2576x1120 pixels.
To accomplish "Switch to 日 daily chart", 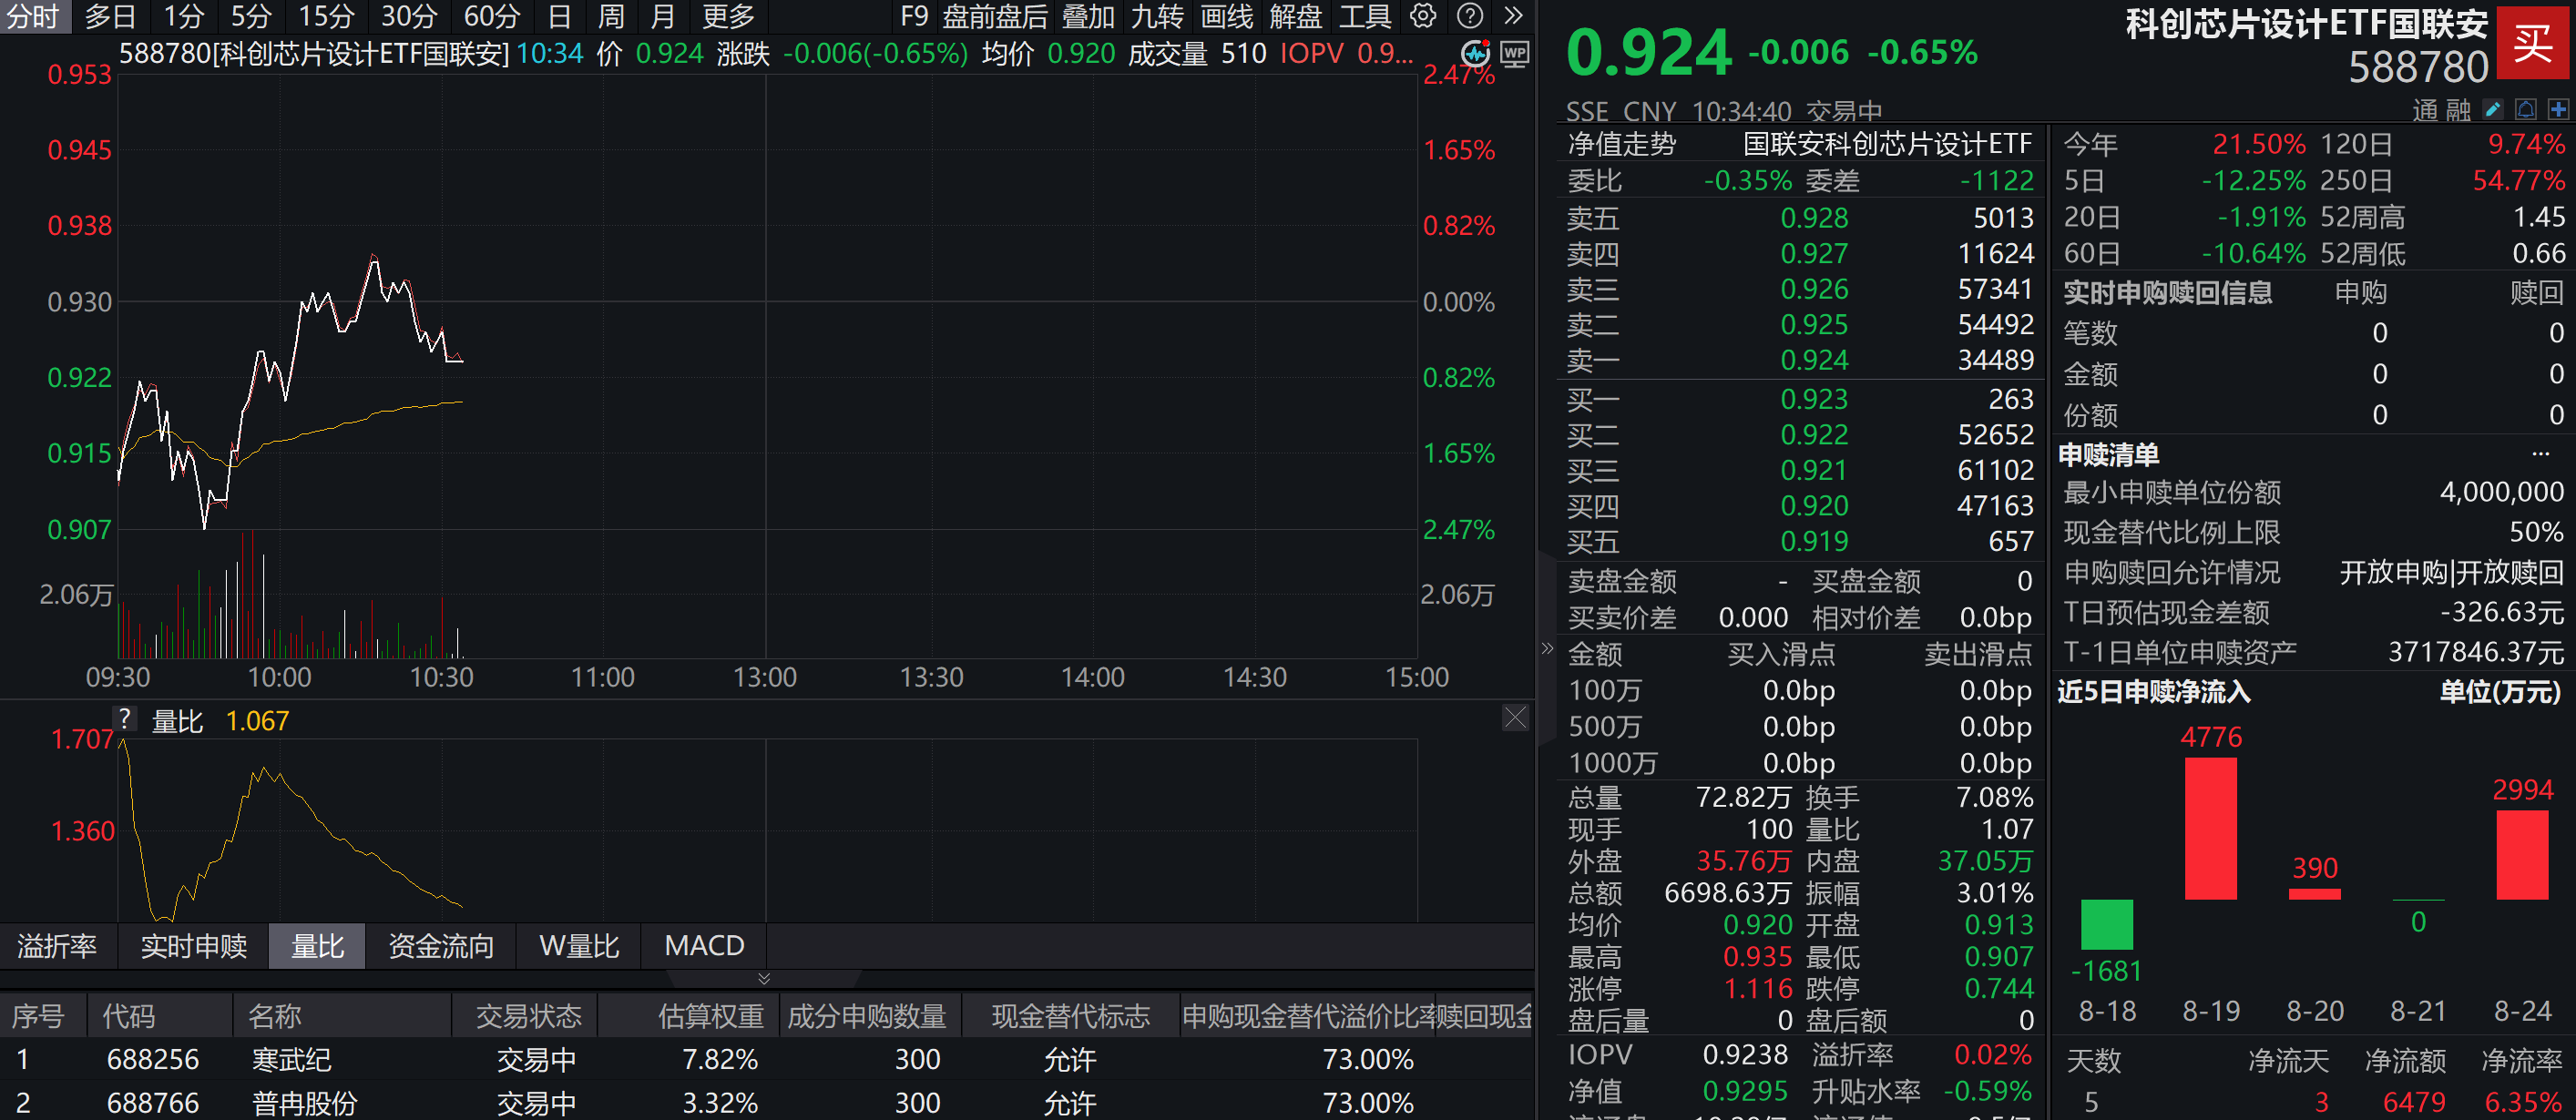I will coord(559,16).
